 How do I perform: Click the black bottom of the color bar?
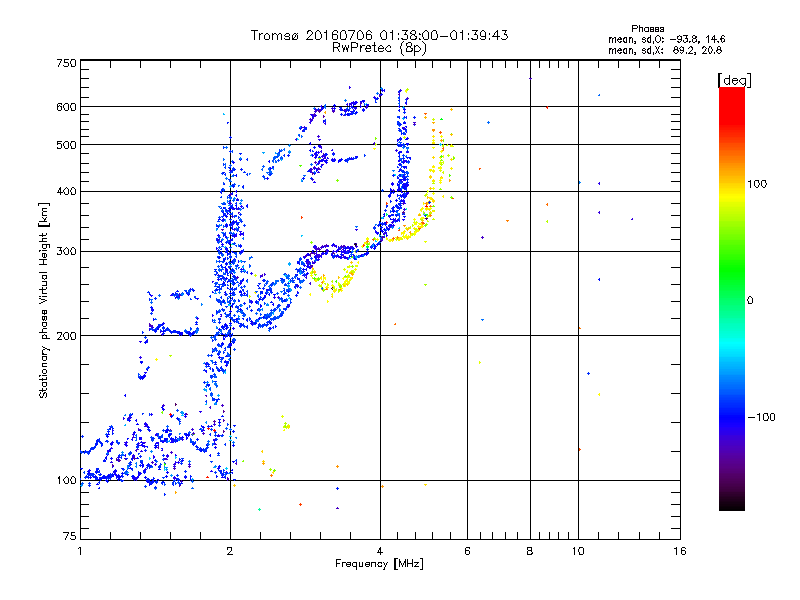[732, 505]
